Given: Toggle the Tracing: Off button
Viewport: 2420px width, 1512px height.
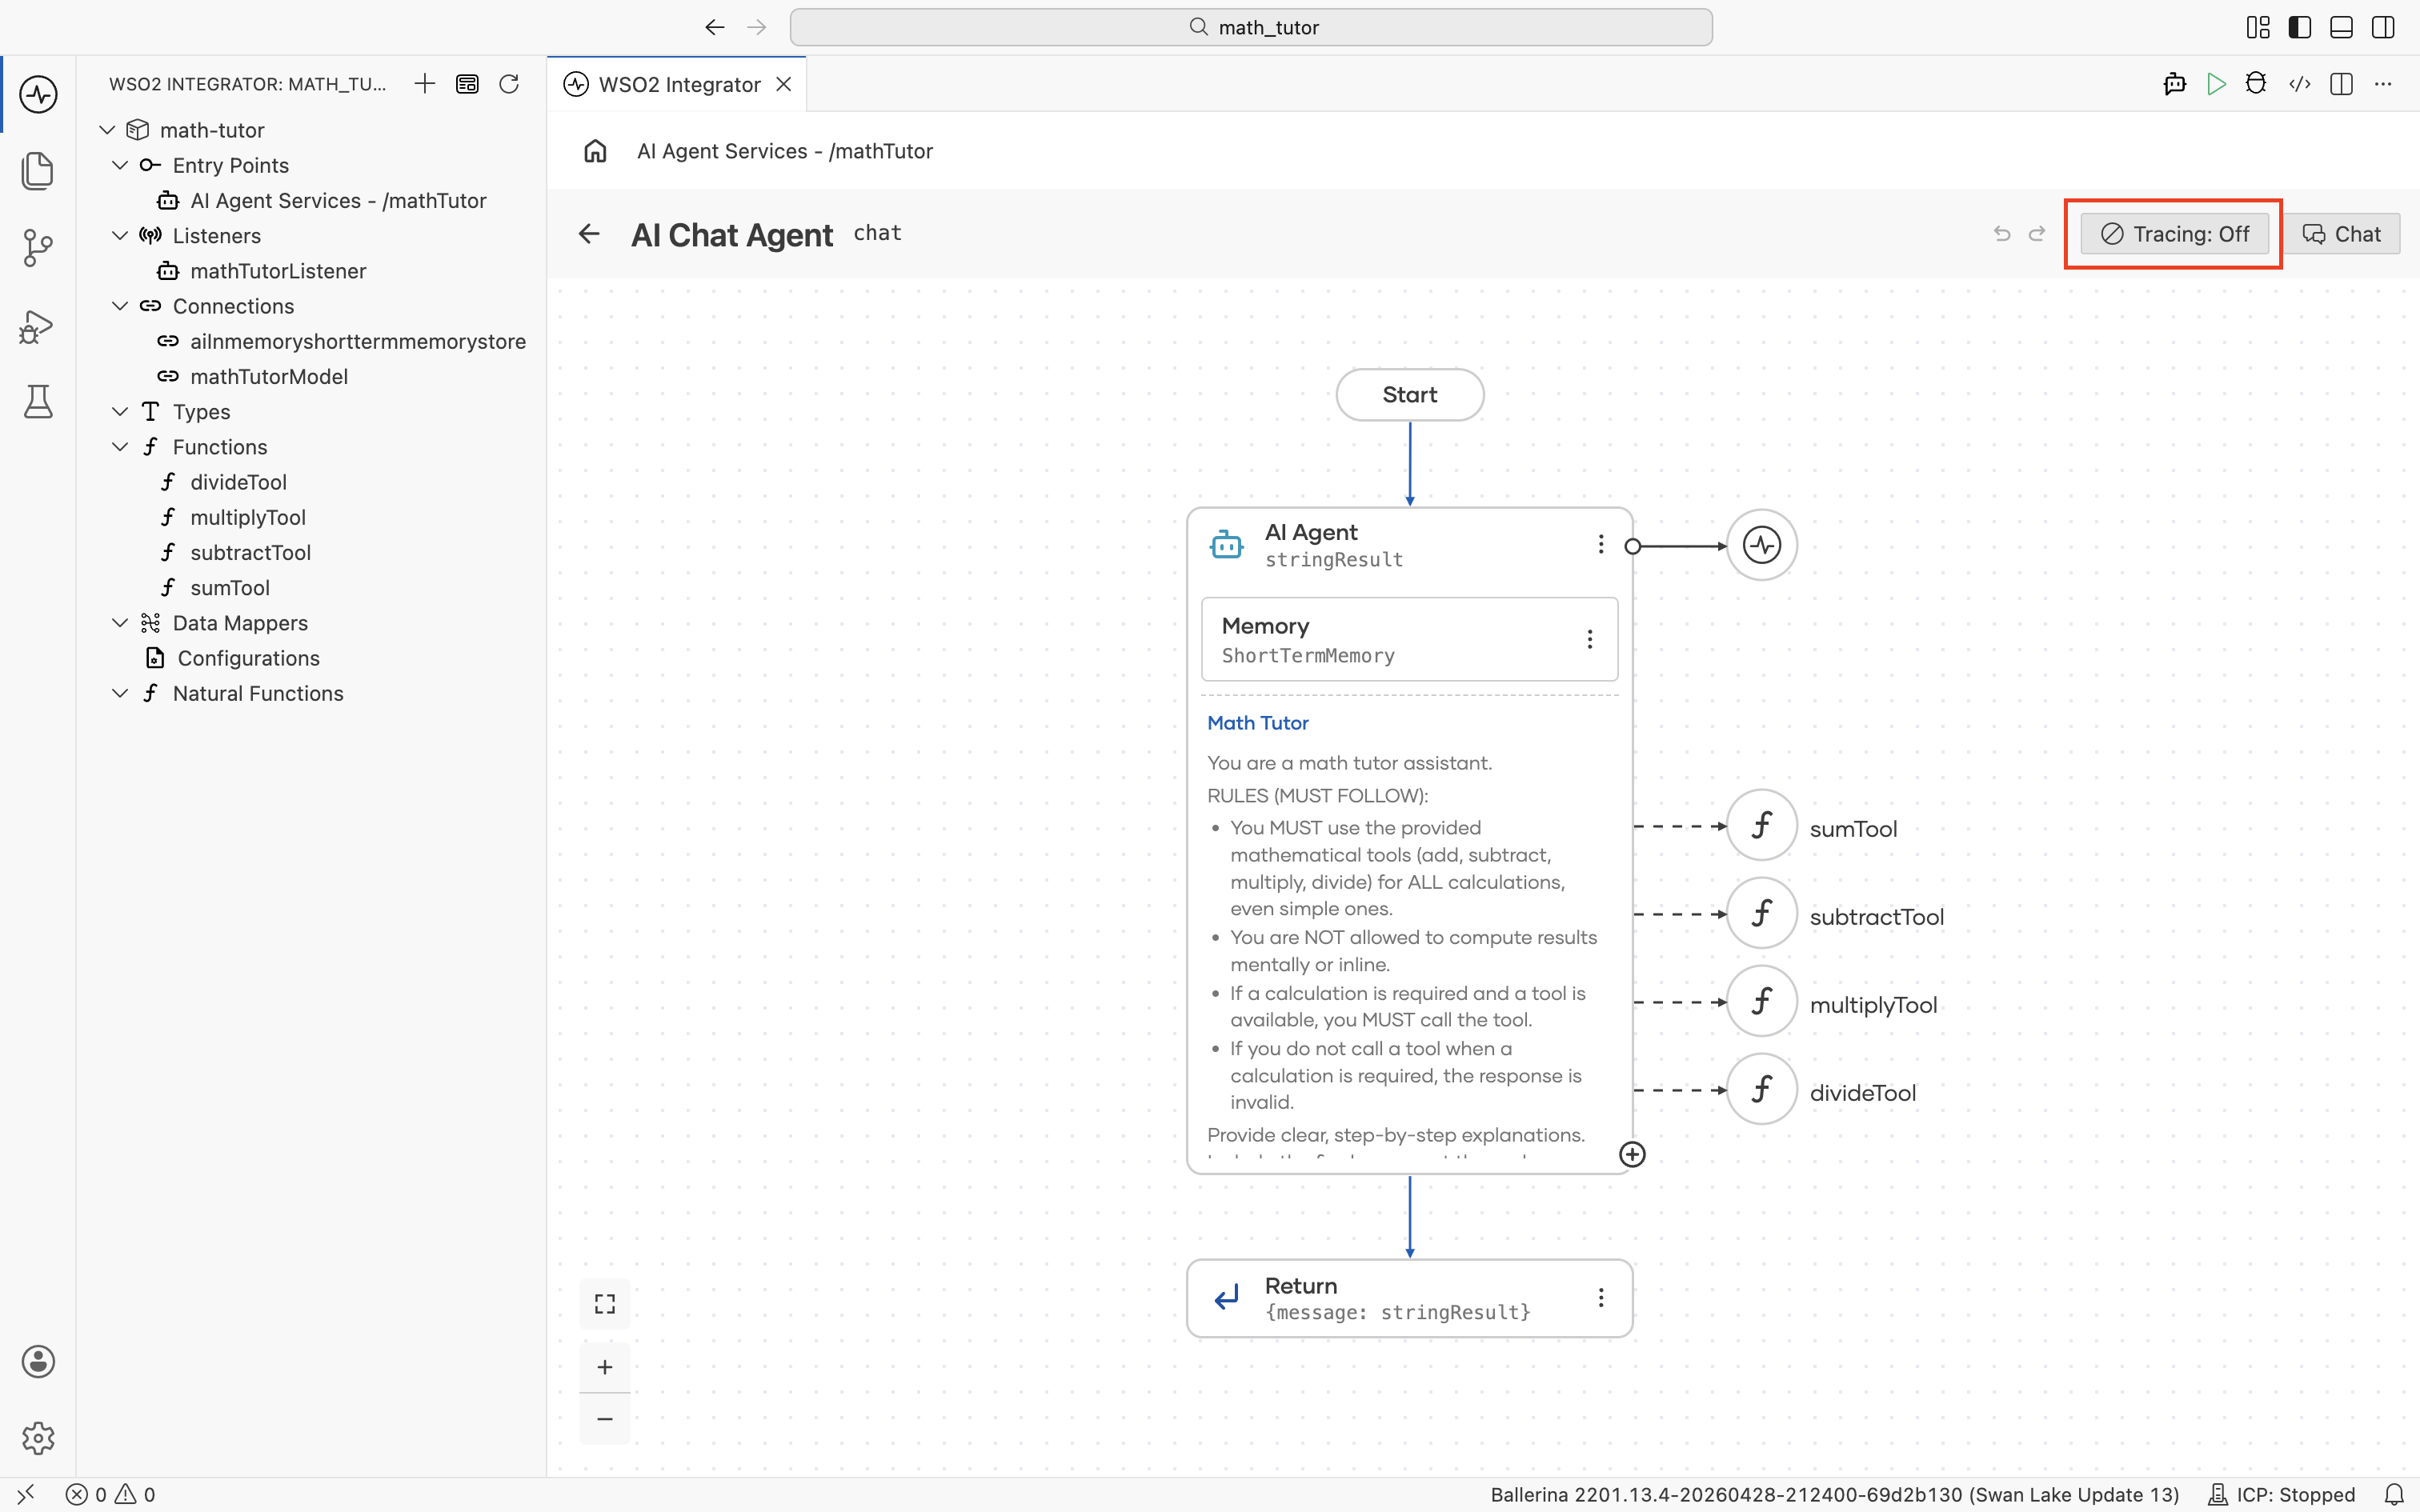Looking at the screenshot, I should pyautogui.click(x=2175, y=234).
